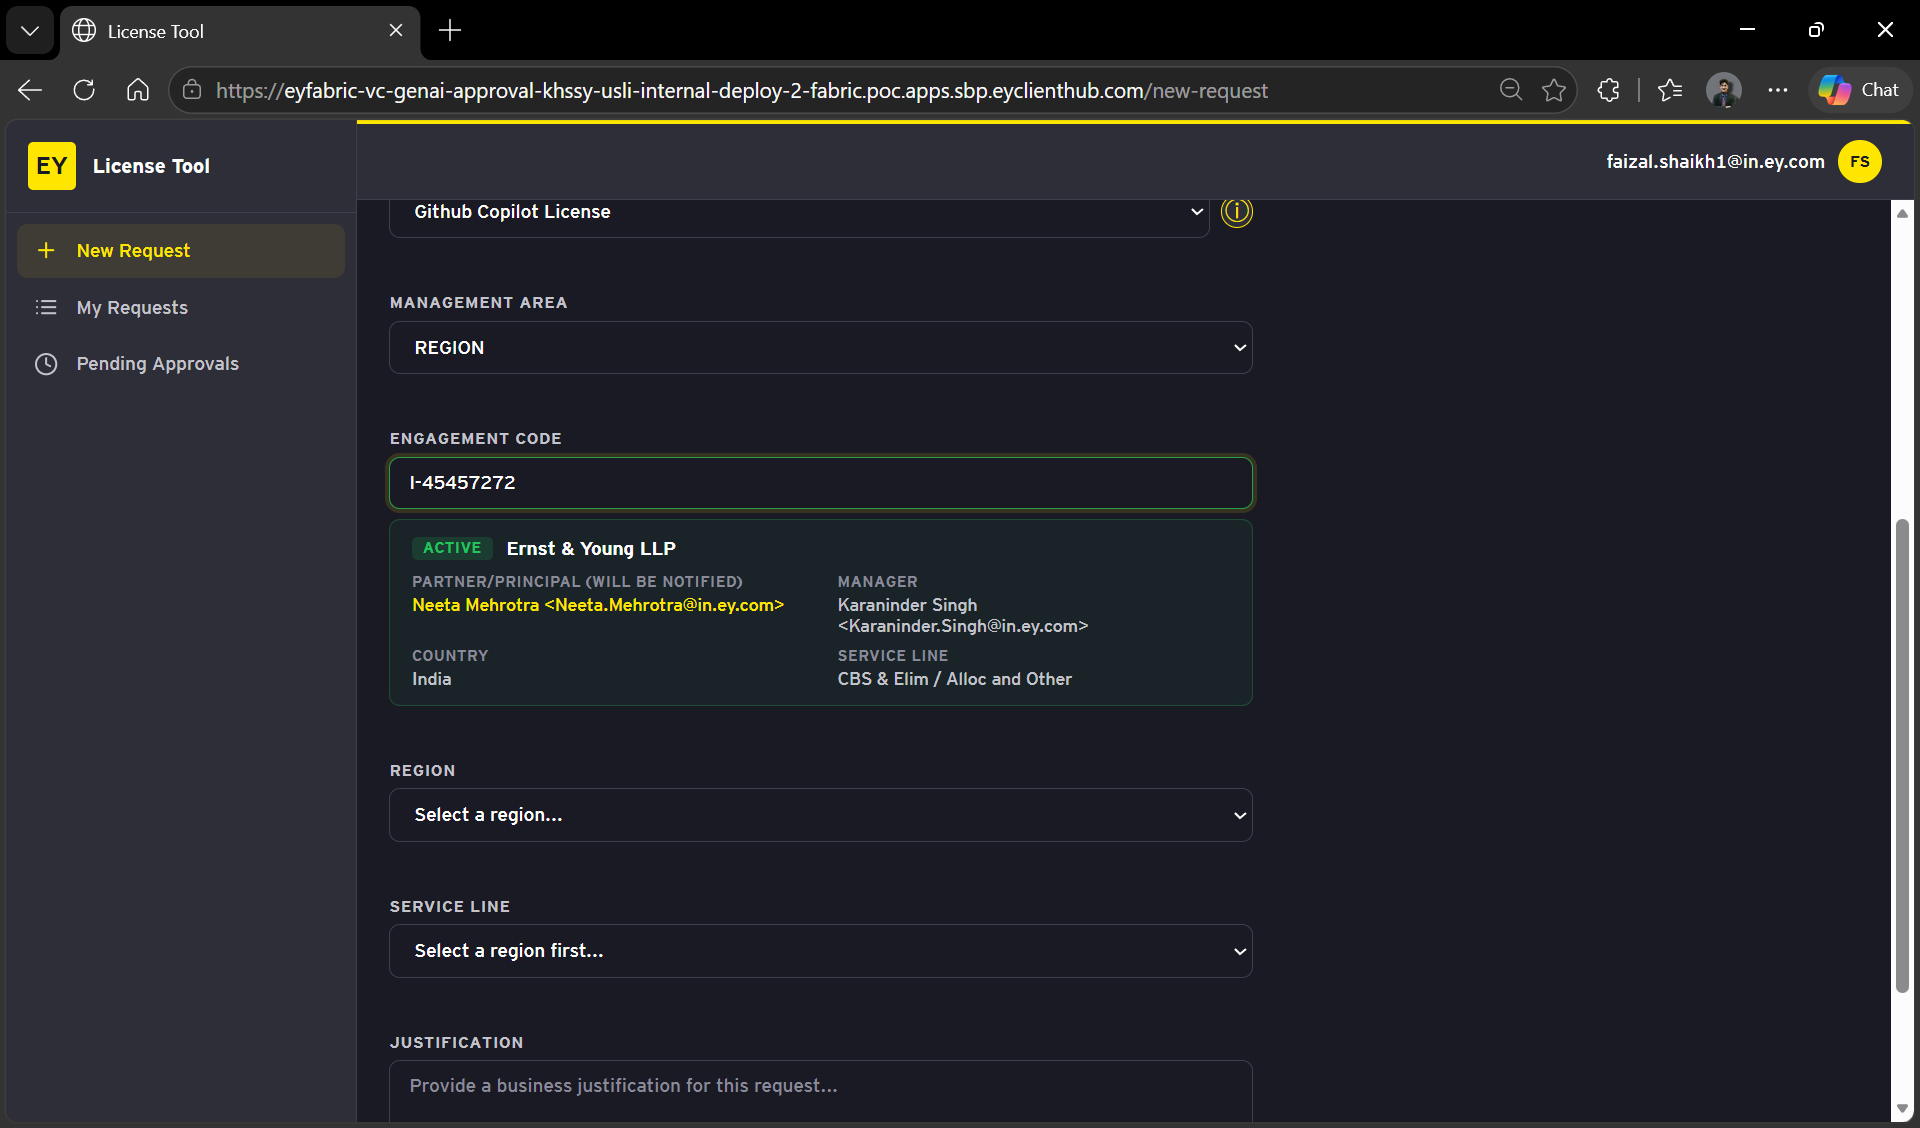Open the tab search dropdown

(30, 31)
